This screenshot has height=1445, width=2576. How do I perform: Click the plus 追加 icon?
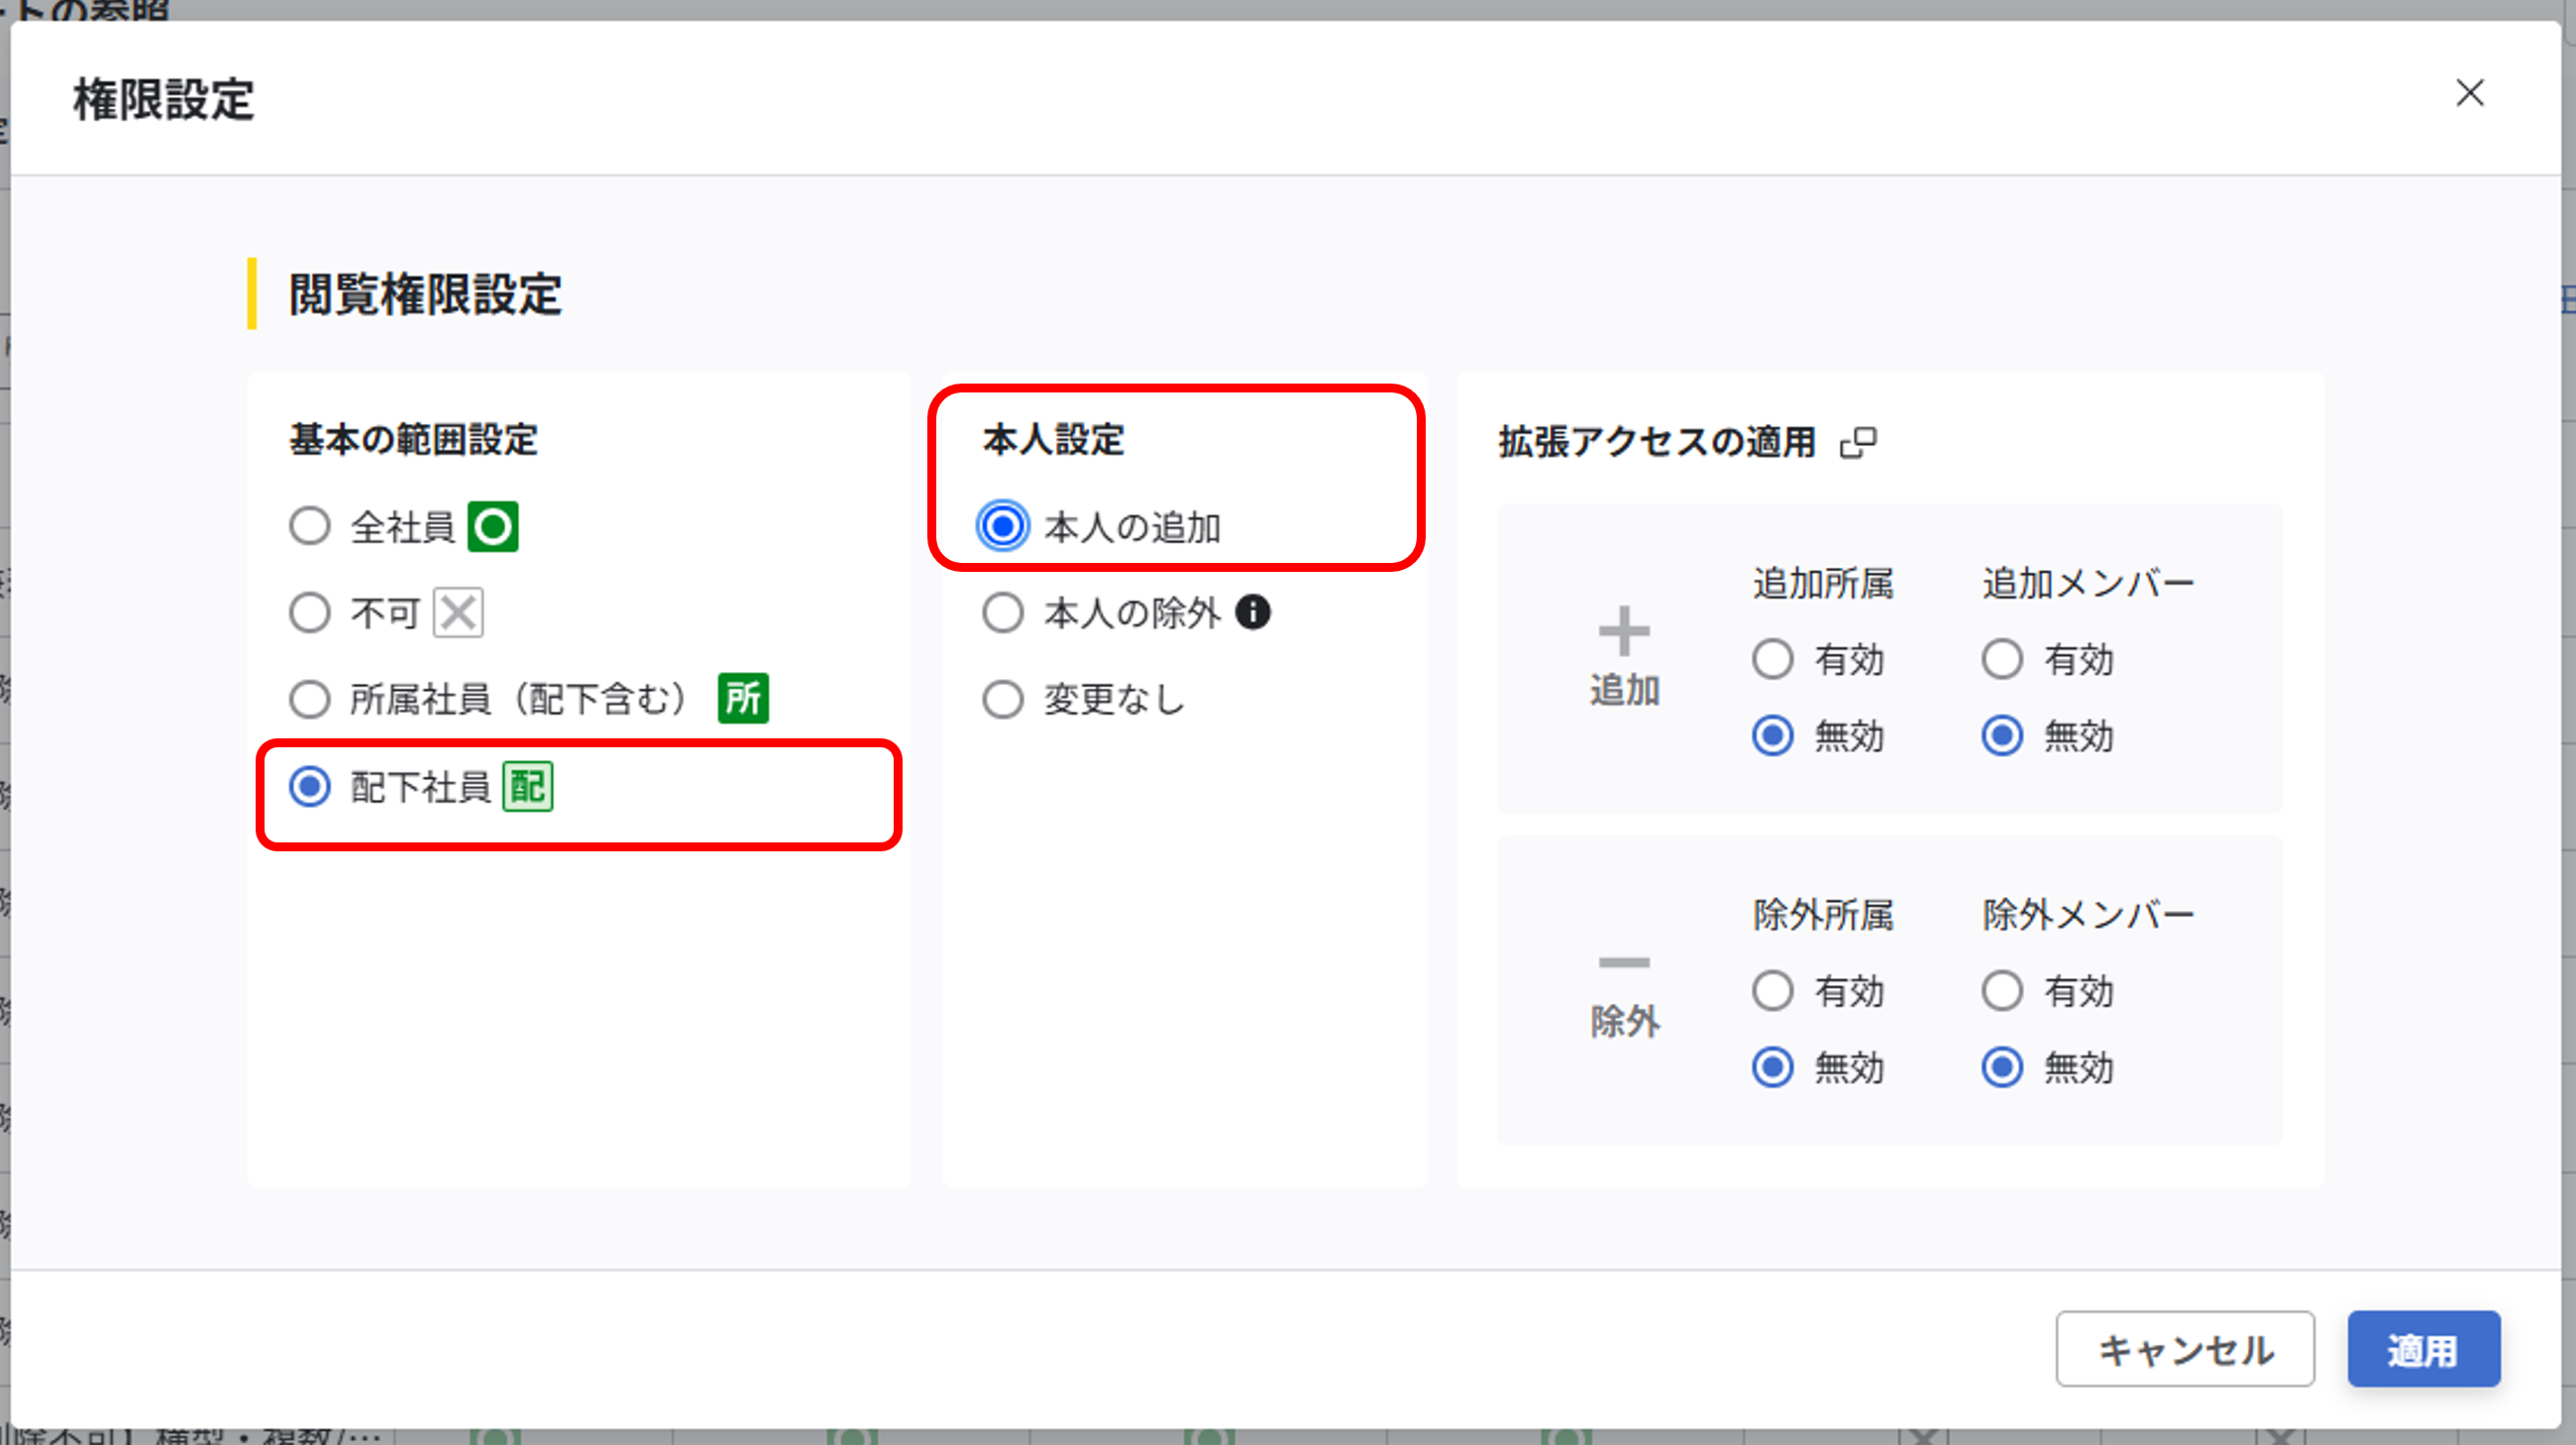(1624, 631)
